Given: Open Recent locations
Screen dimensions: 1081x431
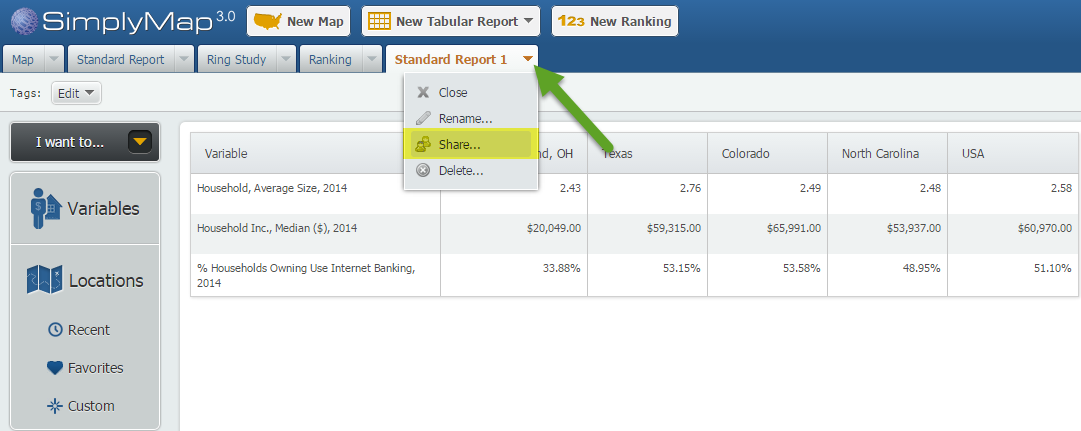Looking at the screenshot, I should (x=79, y=330).
